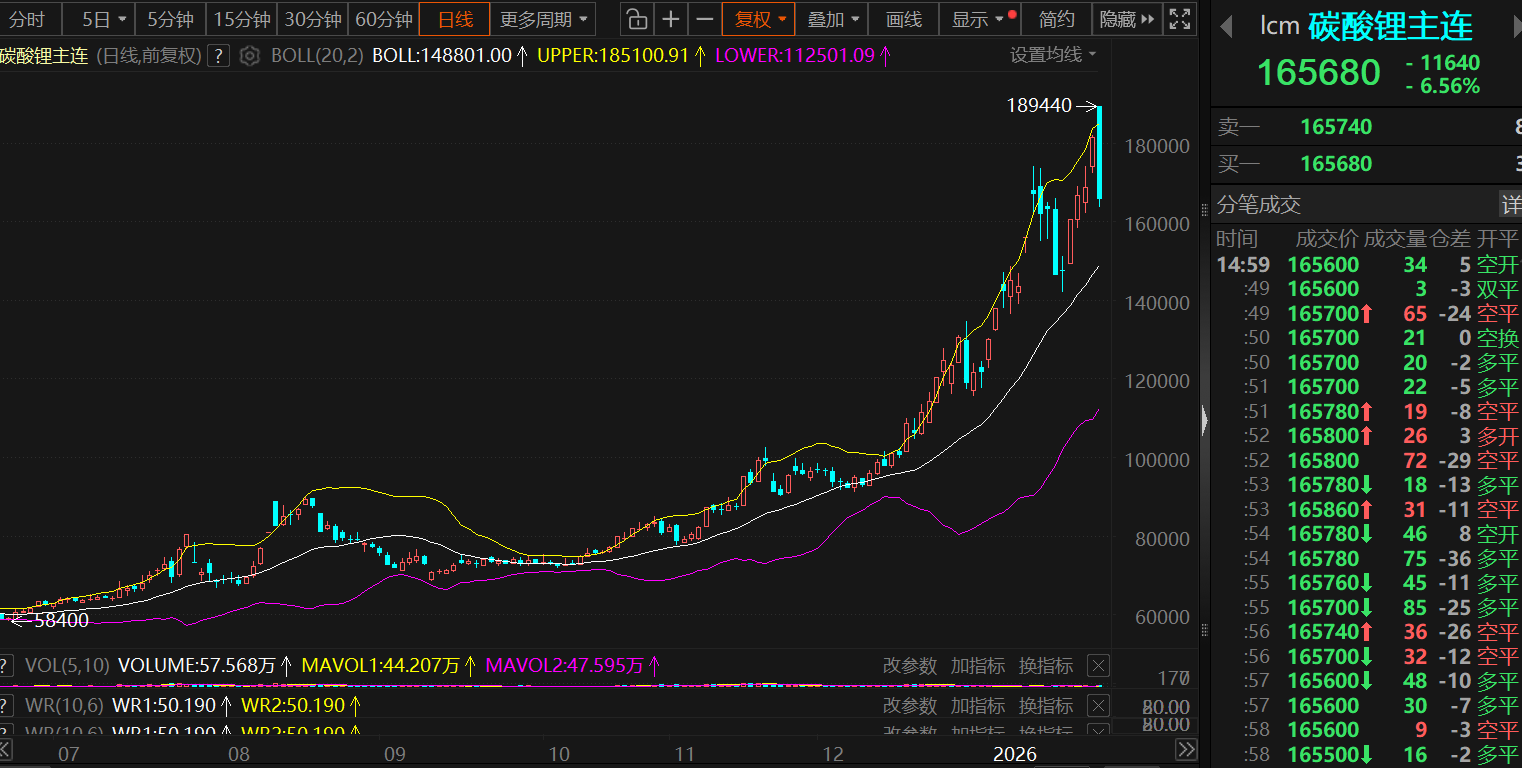The width and height of the screenshot is (1522, 768).
Task: Close the VOL indicator panel
Action: click(1098, 666)
